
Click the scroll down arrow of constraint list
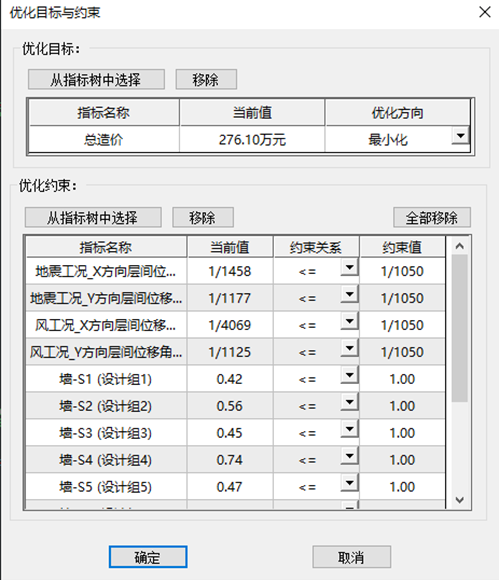[x=459, y=500]
